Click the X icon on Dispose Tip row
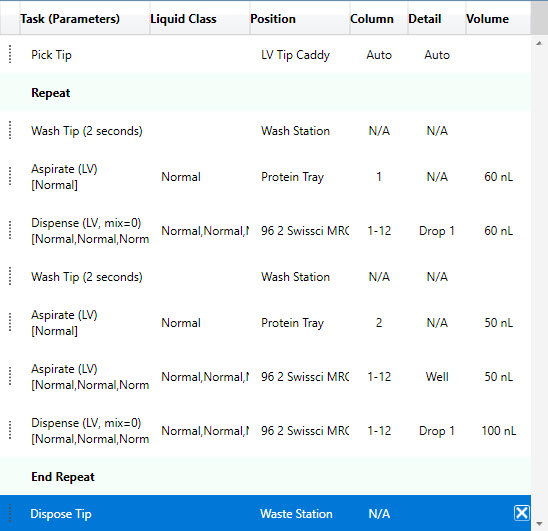The image size is (548, 531). pos(521,513)
